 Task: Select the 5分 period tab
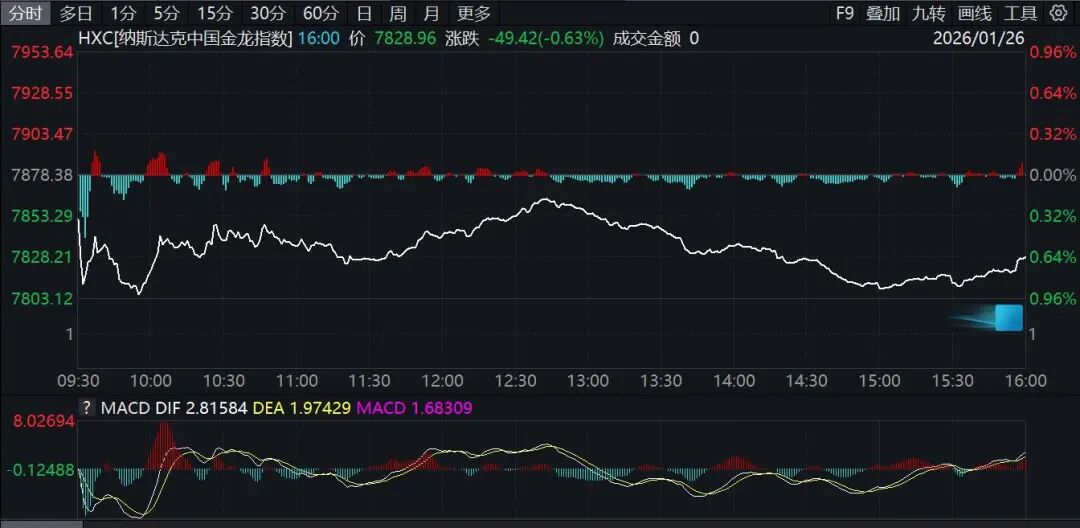(167, 13)
